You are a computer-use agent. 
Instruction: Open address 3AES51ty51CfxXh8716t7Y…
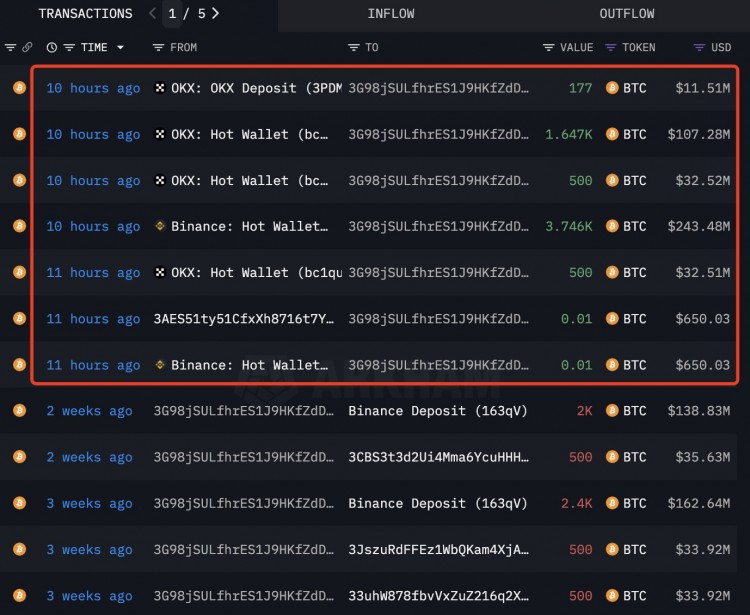point(244,319)
